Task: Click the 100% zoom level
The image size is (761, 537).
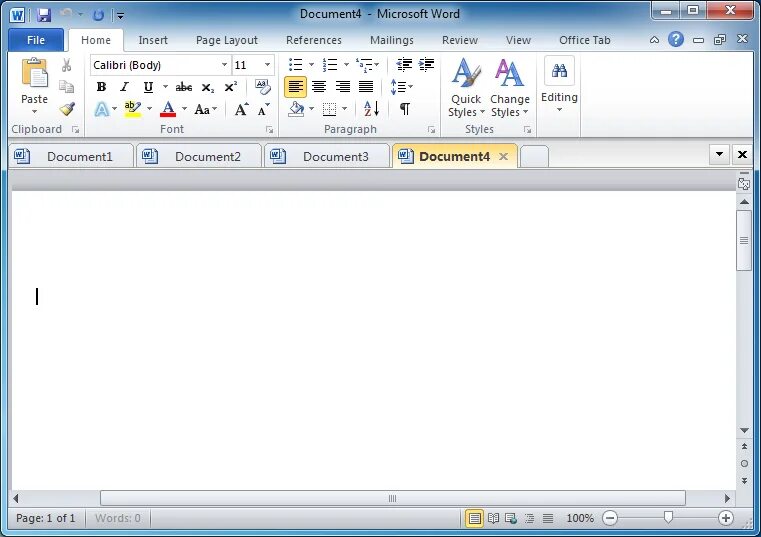Action: (x=580, y=519)
